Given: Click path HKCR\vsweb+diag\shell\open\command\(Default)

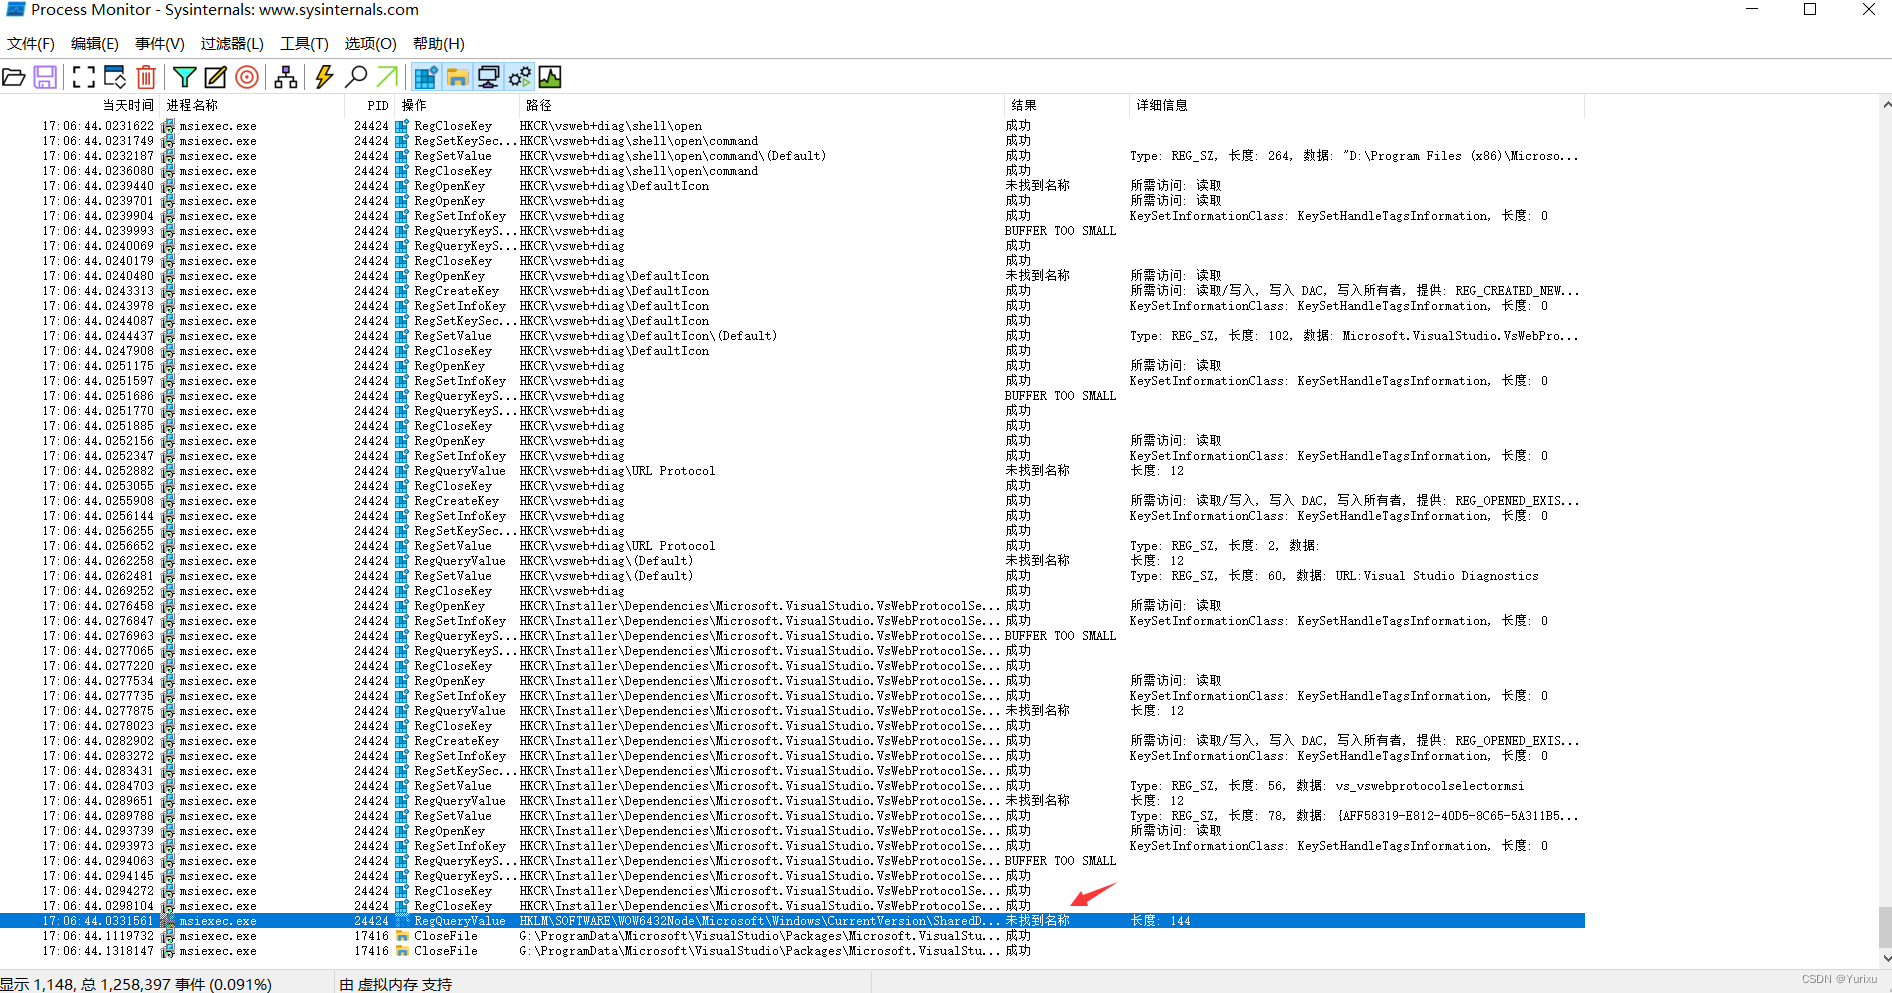Looking at the screenshot, I should (x=672, y=156).
